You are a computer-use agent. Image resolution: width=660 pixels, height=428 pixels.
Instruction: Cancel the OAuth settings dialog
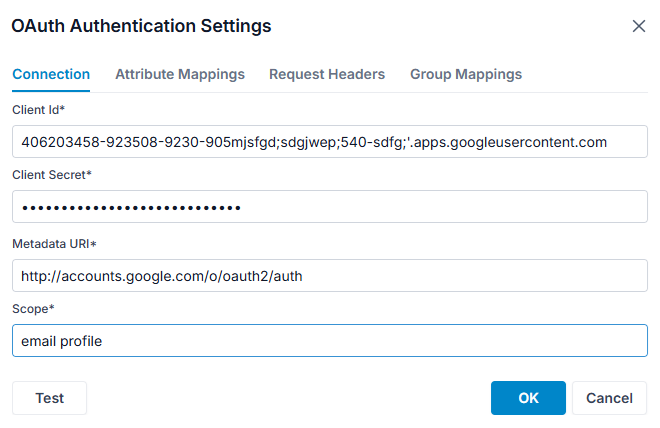(609, 398)
